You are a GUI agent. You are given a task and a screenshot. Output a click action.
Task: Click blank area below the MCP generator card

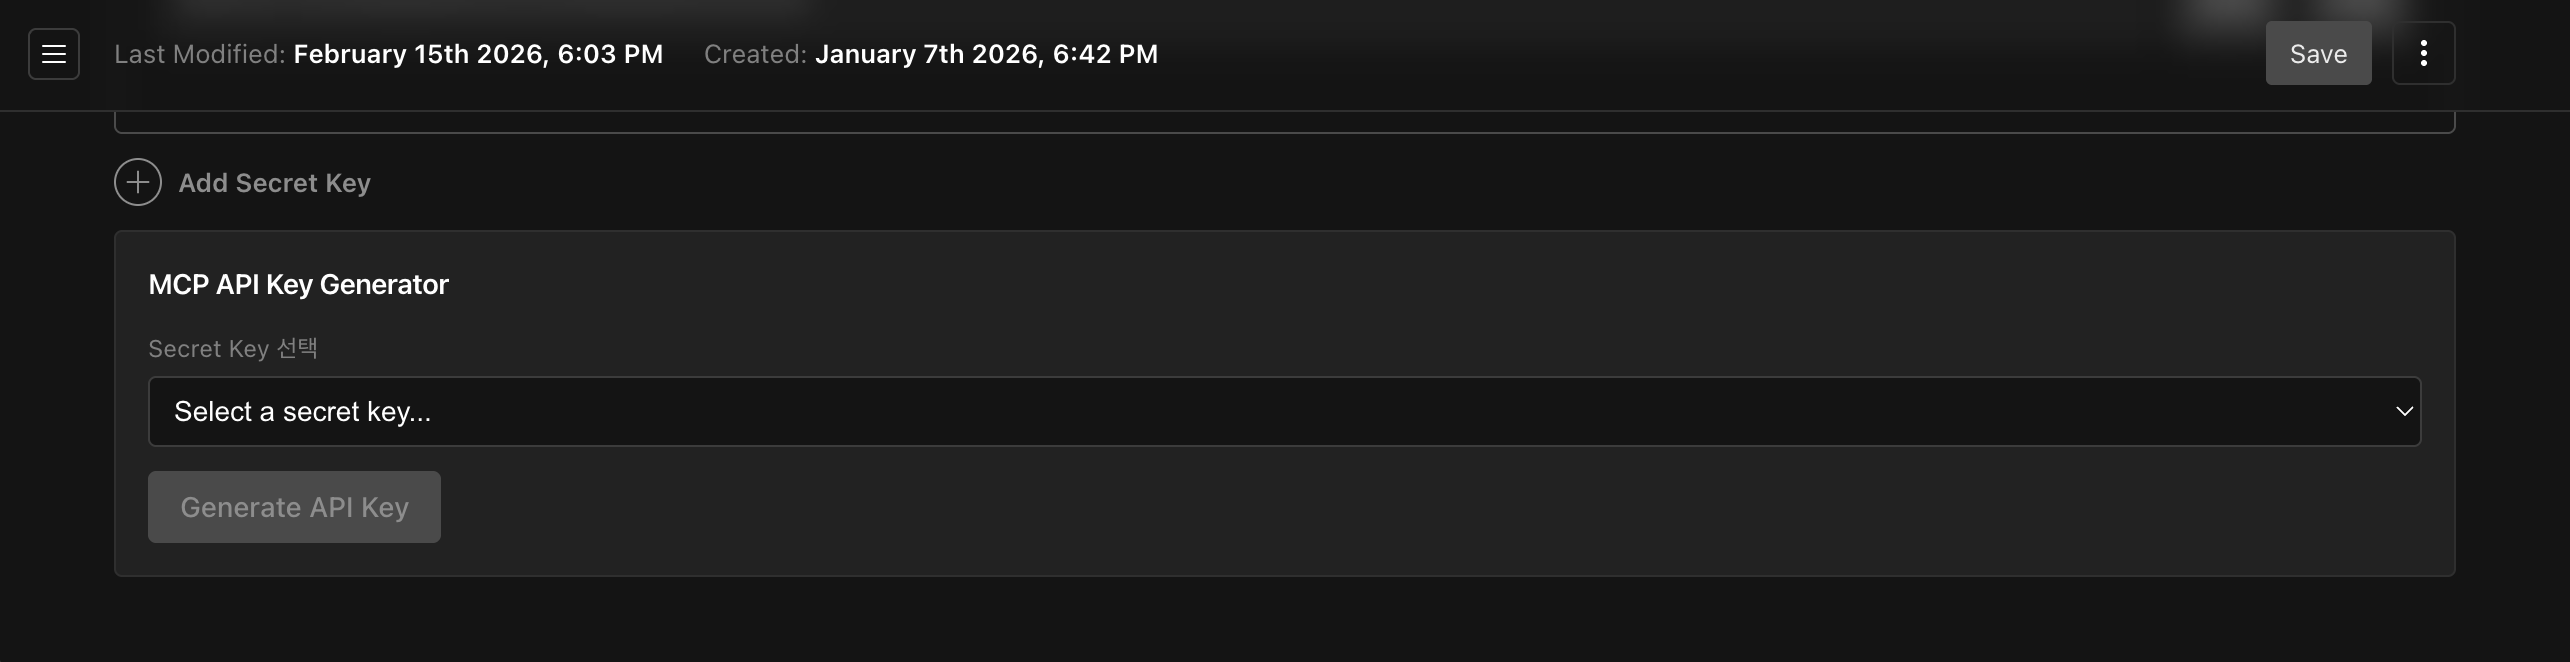pyautogui.click(x=1284, y=620)
